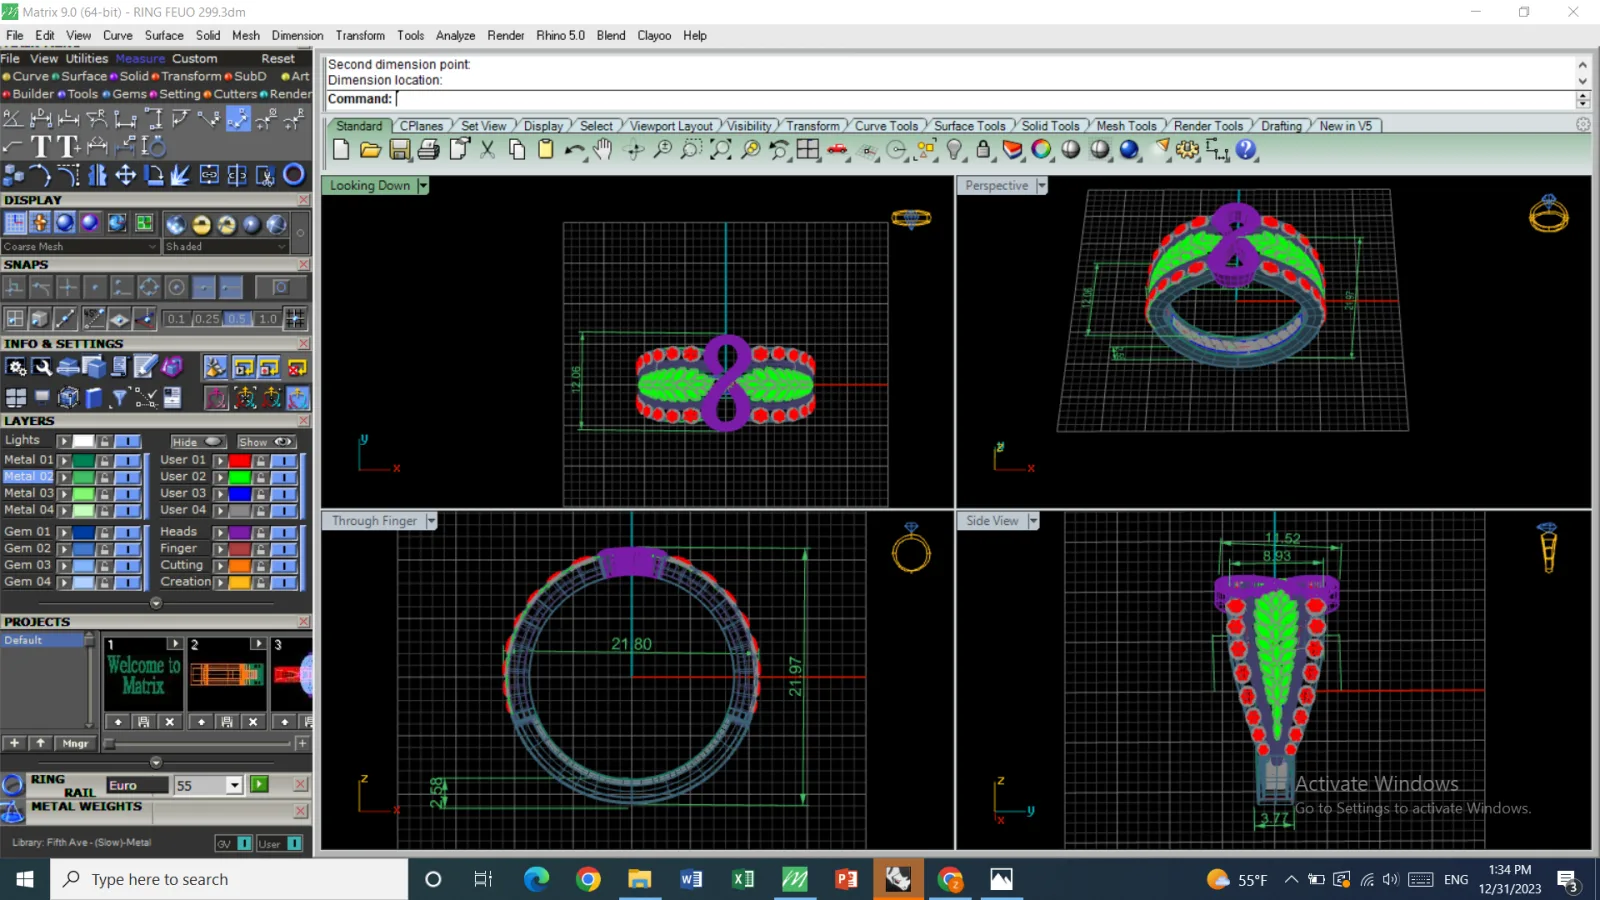1600x900 pixels.
Task: Click the four-viewport layout icon
Action: (808, 149)
